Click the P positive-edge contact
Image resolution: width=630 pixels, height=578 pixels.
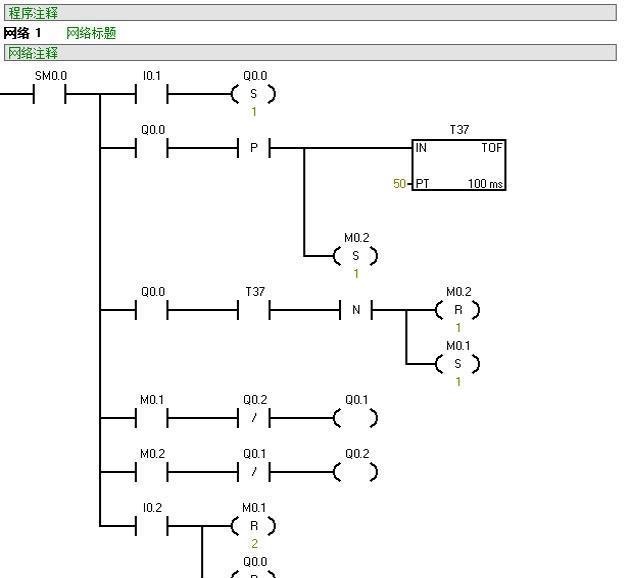pos(254,148)
